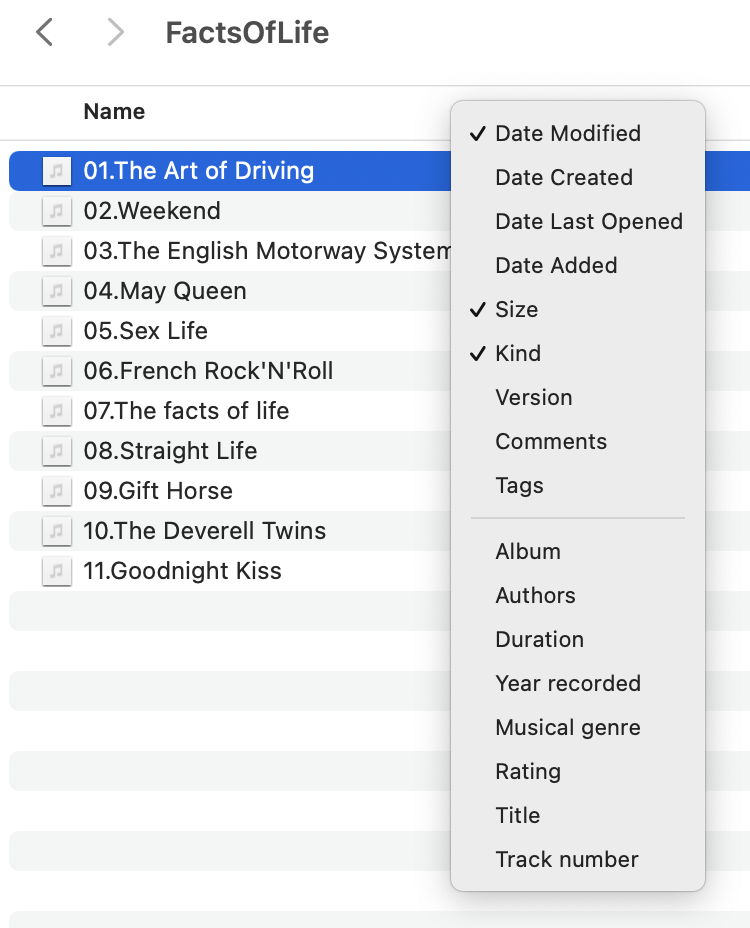Click the music icon for 11.Goodnight Kiss
Screen dimensions: 750x928
tap(57, 571)
